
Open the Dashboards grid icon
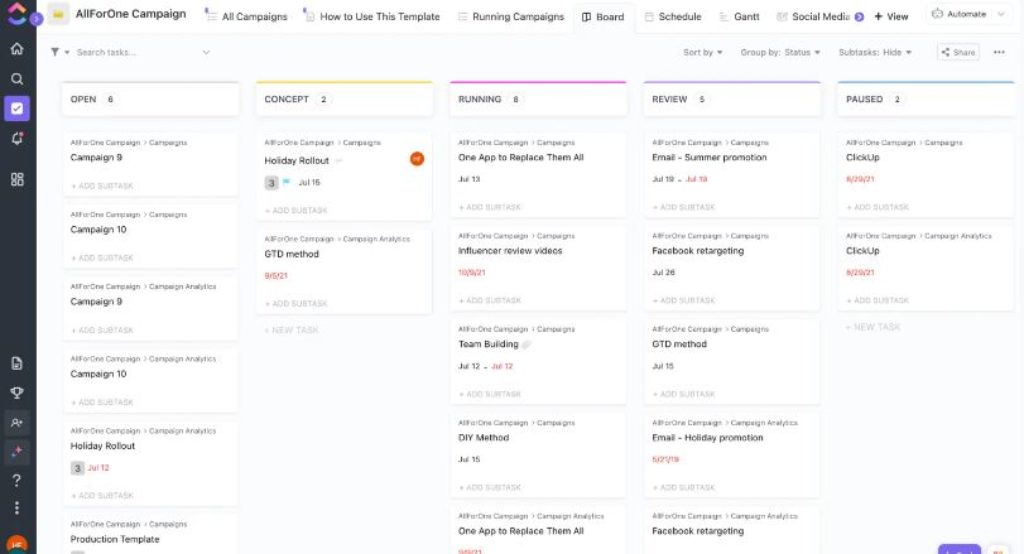(17, 179)
